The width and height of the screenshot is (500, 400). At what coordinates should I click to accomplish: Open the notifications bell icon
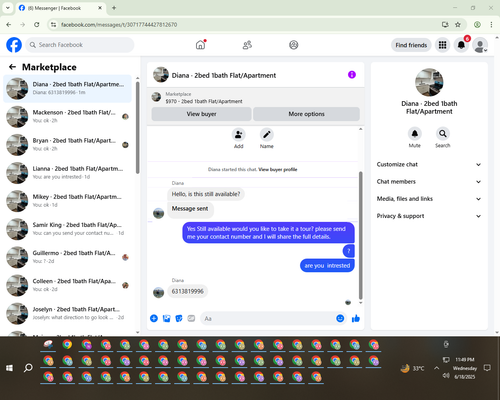pyautogui.click(x=461, y=45)
